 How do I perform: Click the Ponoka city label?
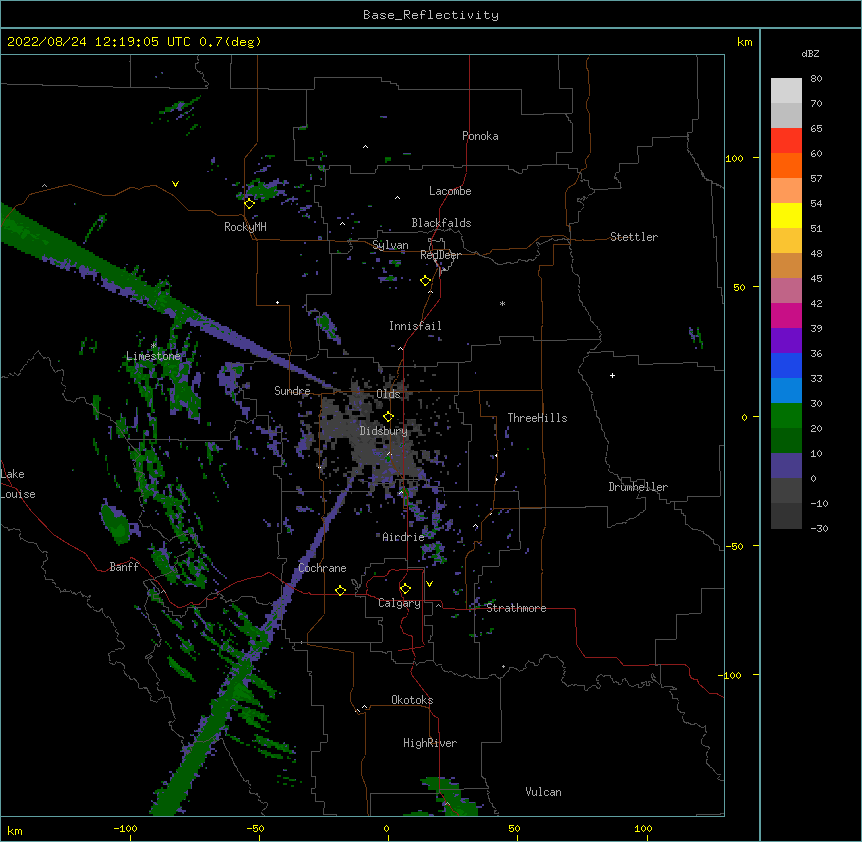480,136
